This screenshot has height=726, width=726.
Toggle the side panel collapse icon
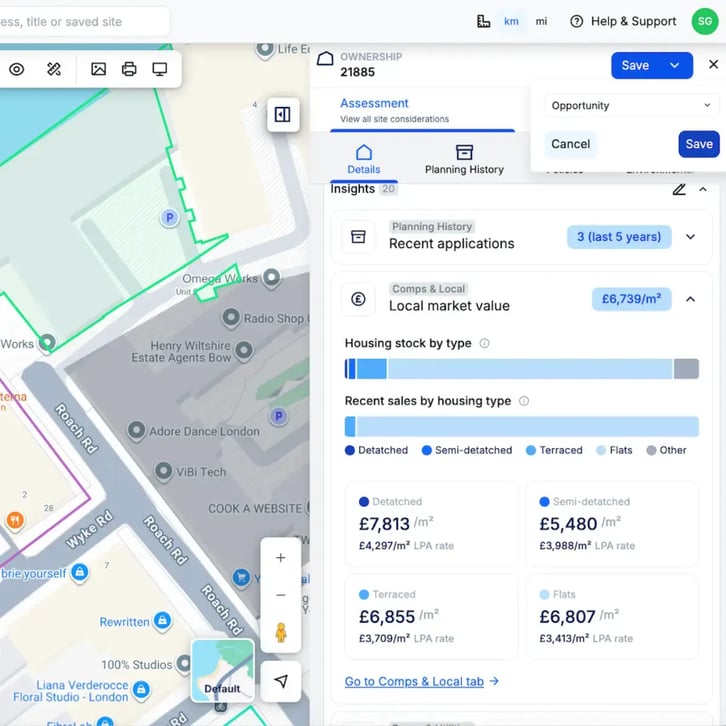(282, 115)
